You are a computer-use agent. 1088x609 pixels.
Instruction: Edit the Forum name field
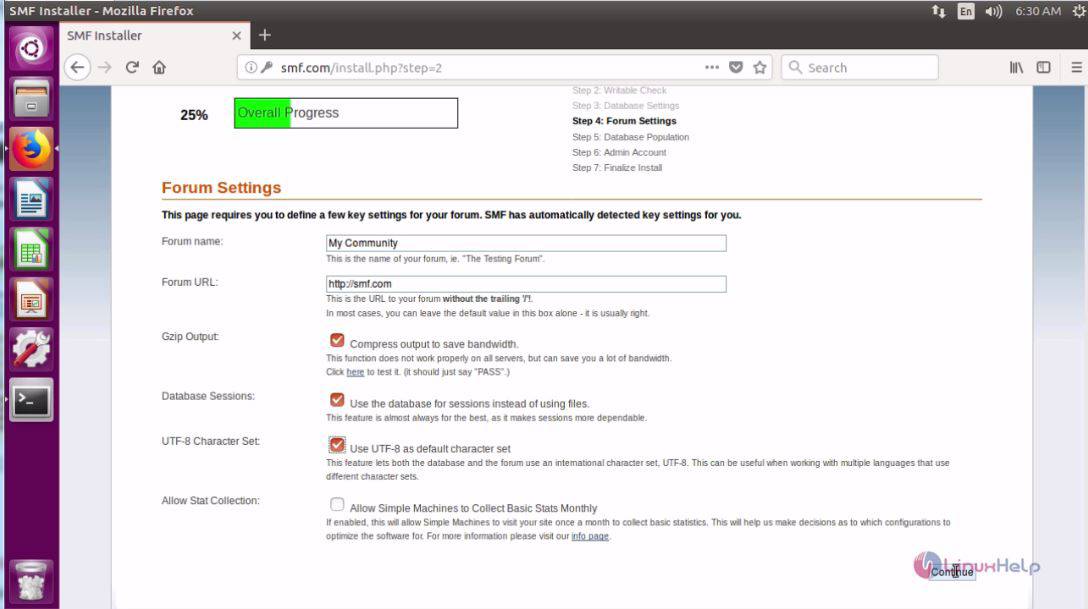point(526,243)
